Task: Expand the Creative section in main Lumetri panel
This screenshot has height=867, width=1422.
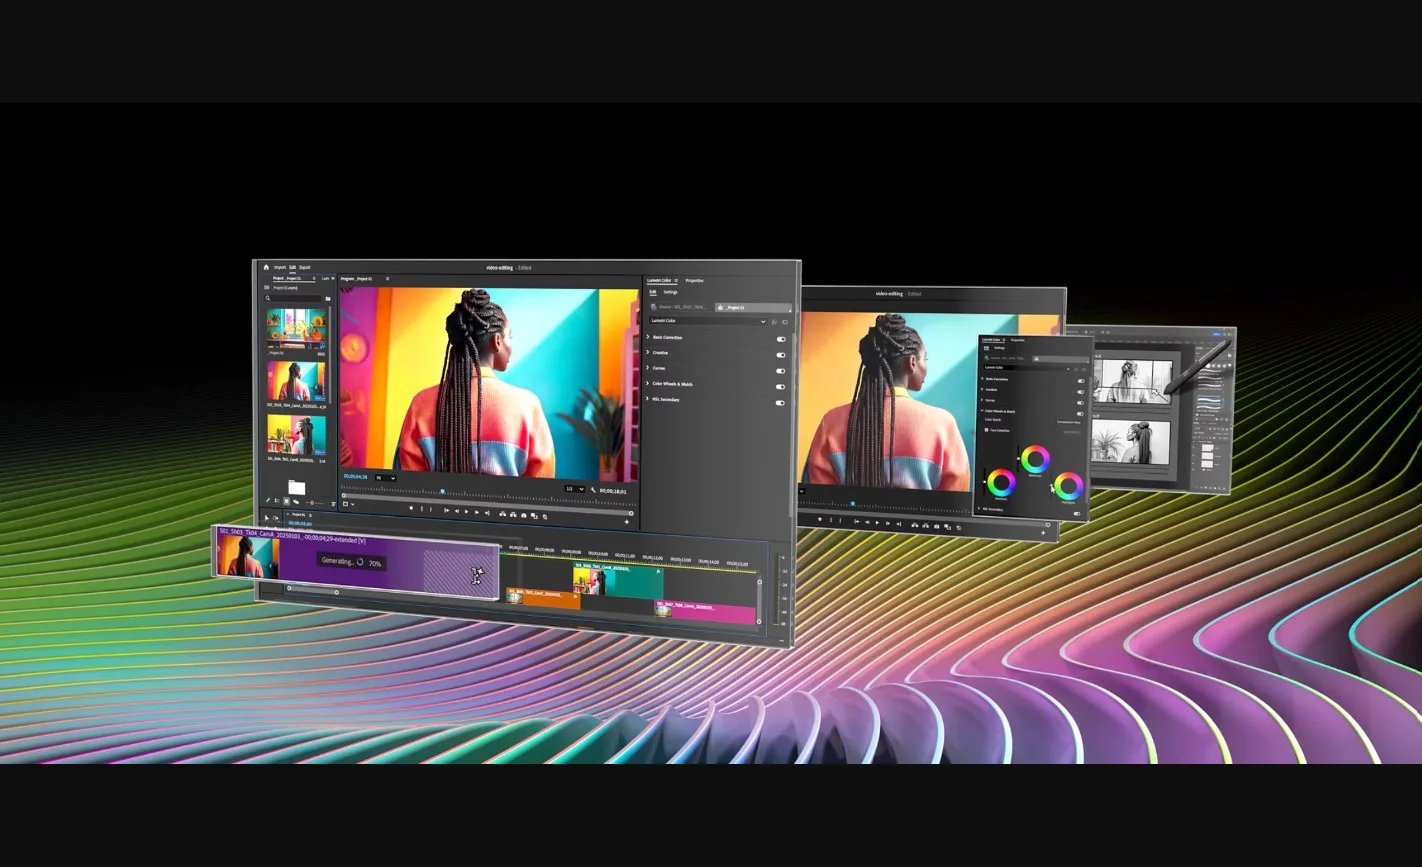Action: point(648,353)
